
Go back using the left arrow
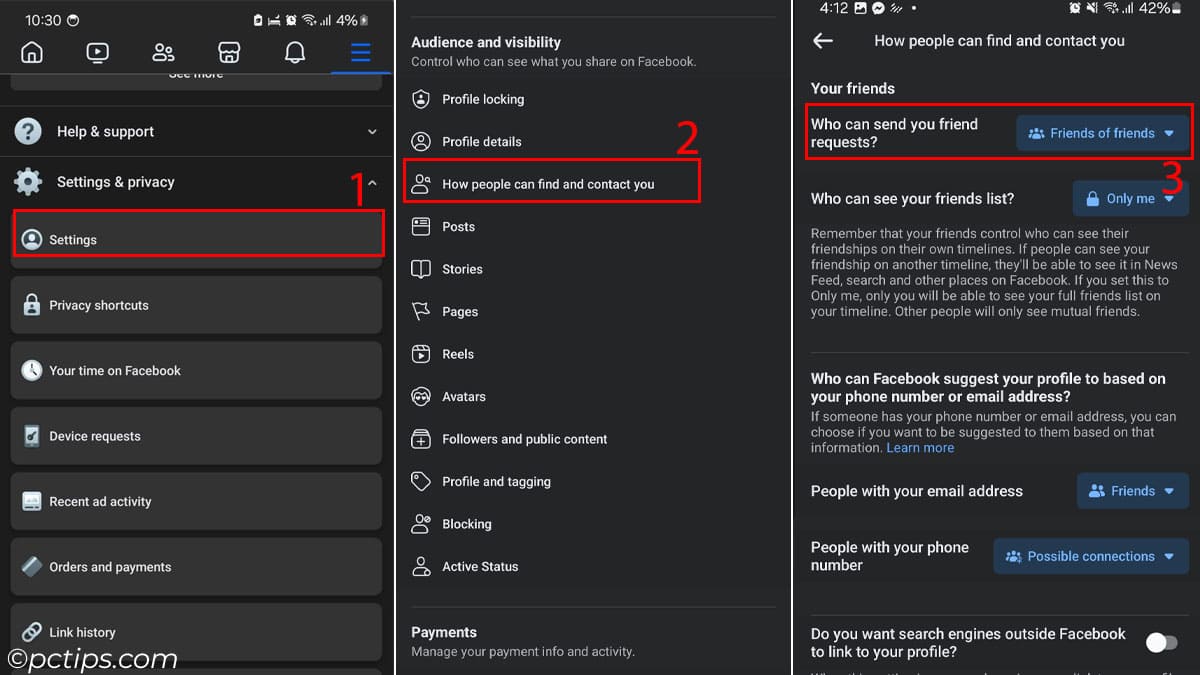pyautogui.click(x=823, y=41)
